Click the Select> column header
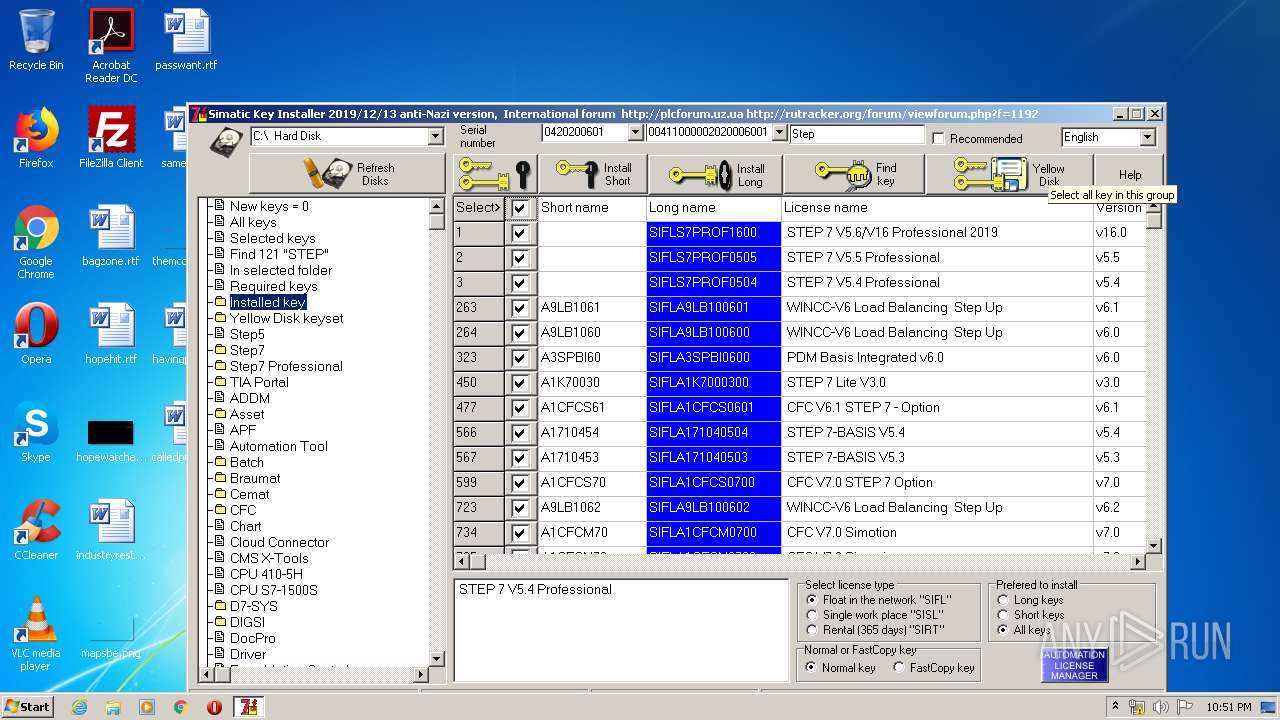Image resolution: width=1280 pixels, height=720 pixels. click(x=478, y=208)
